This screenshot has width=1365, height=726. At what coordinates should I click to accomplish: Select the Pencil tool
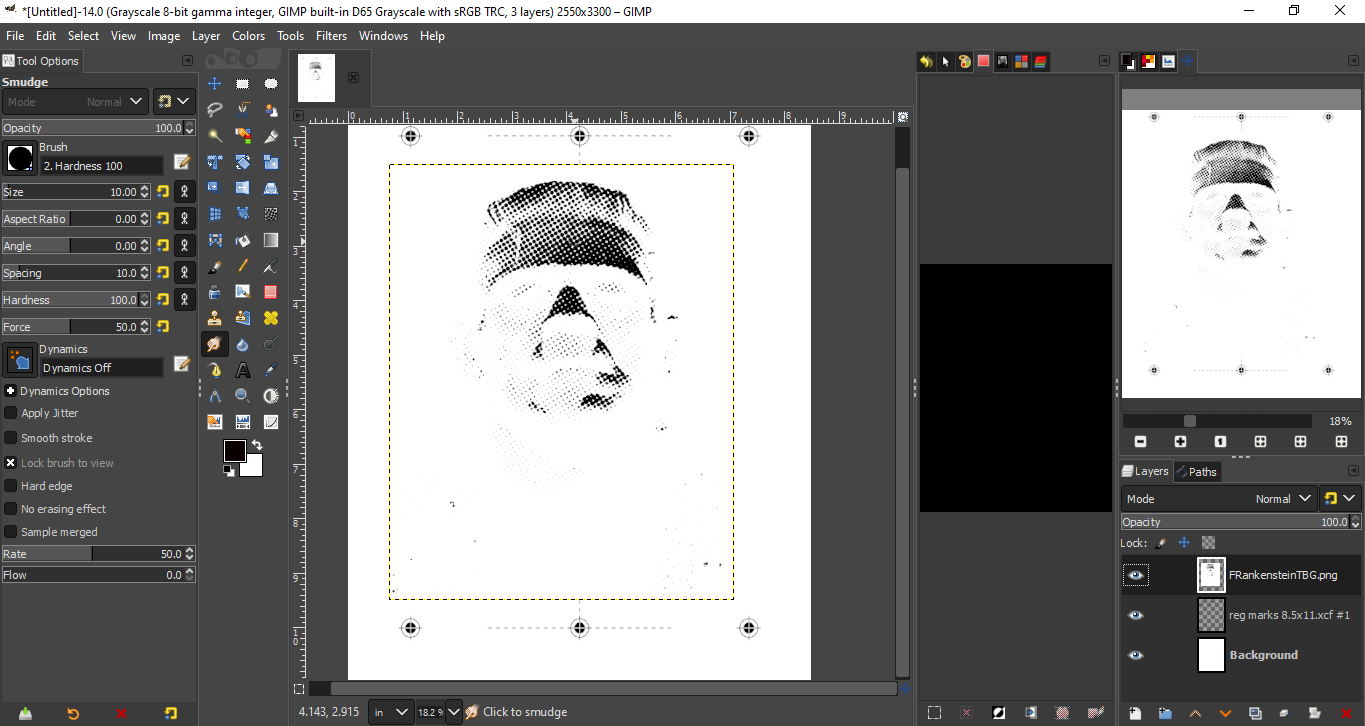point(242,266)
